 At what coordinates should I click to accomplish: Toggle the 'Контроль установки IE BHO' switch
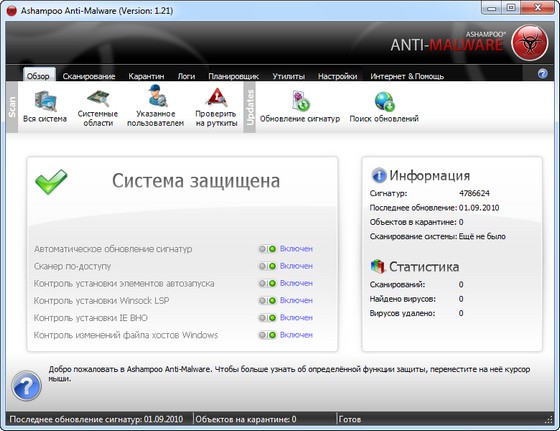click(x=268, y=318)
